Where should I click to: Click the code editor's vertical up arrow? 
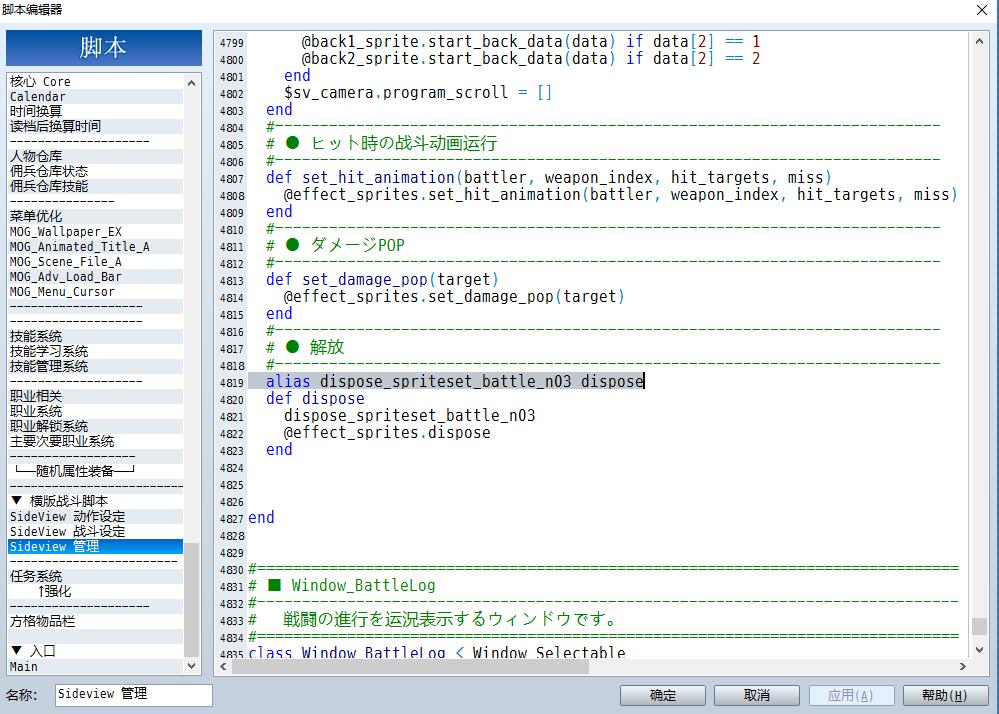(979, 41)
